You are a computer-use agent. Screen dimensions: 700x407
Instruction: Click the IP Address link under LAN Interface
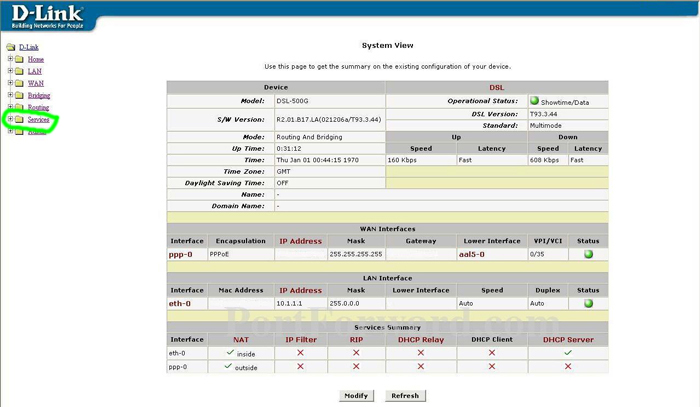coord(300,290)
